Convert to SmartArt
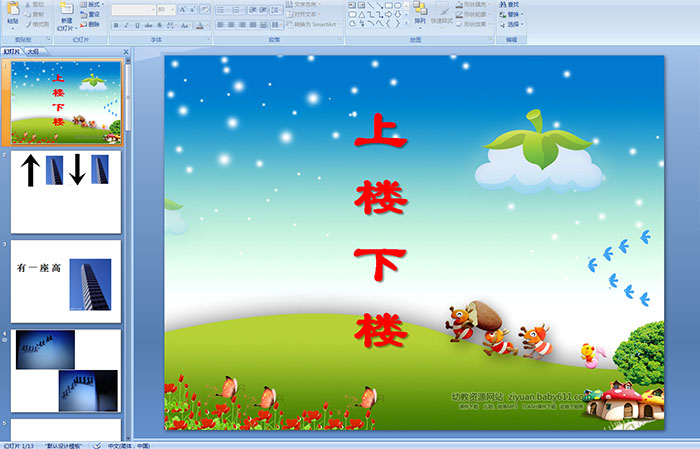Screen dimensions: 700x449 (313, 24)
